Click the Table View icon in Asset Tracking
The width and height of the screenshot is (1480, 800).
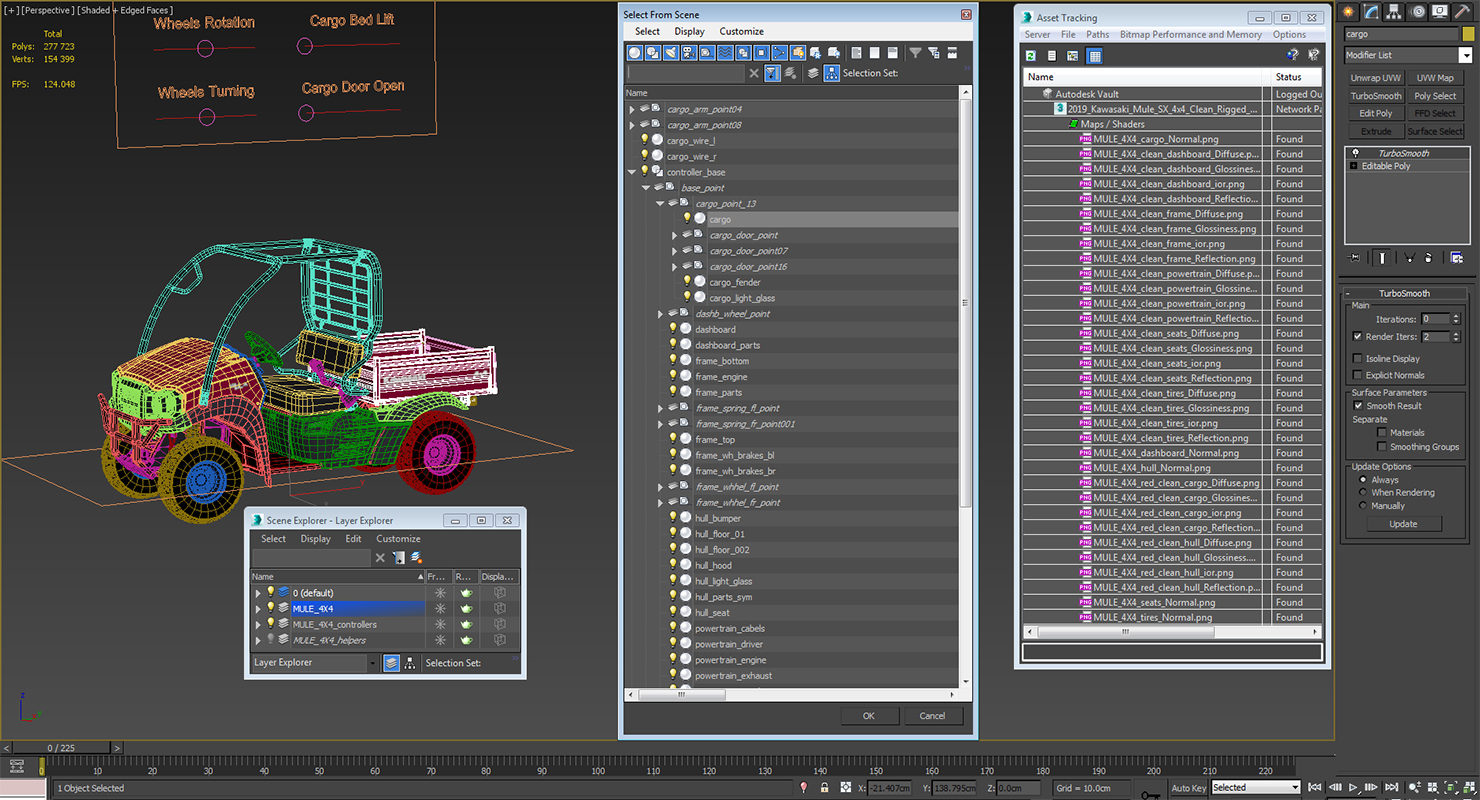1095,56
